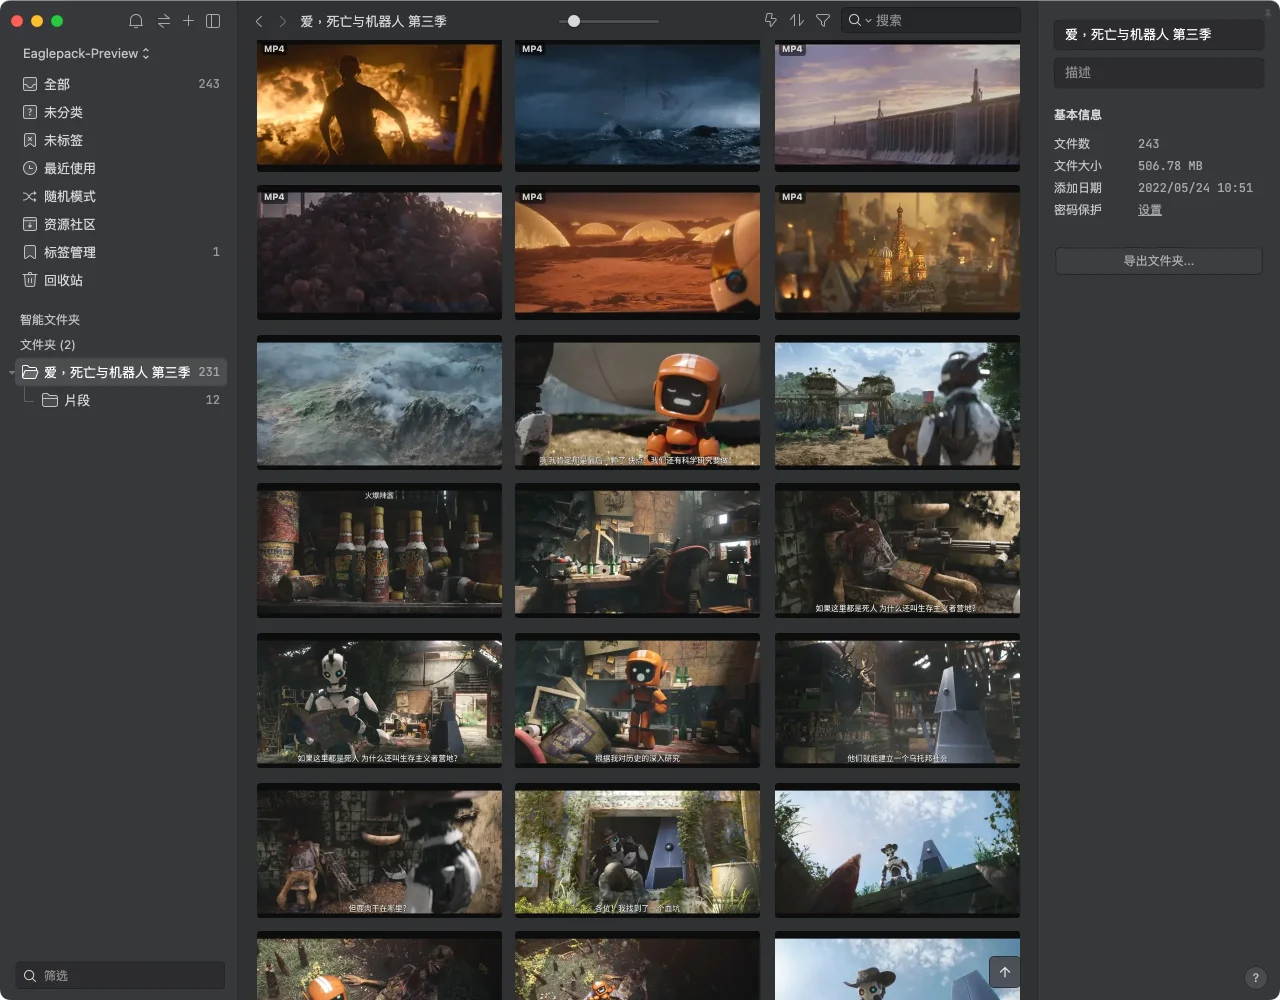Open the dark red pile MP4 thumbnail
The height and width of the screenshot is (1000, 1280).
(380, 253)
